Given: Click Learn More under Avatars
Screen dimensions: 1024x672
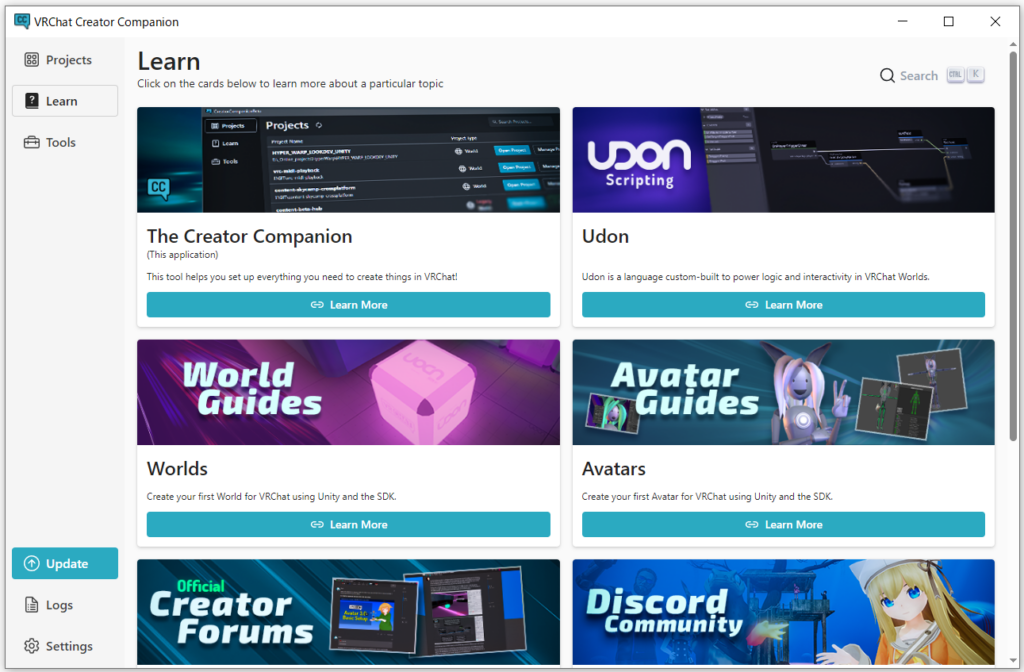Looking at the screenshot, I should [x=783, y=525].
